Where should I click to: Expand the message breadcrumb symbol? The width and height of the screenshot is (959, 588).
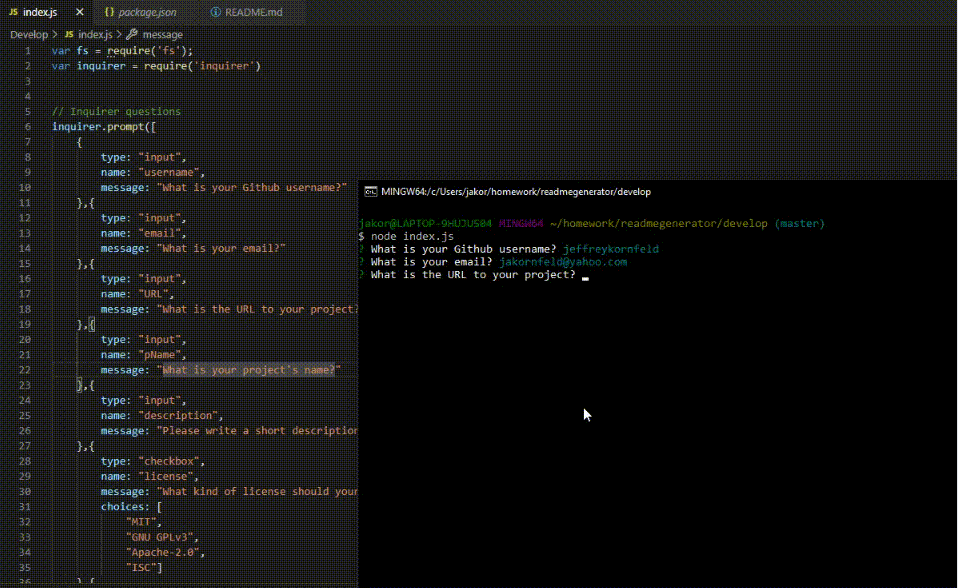(162, 34)
